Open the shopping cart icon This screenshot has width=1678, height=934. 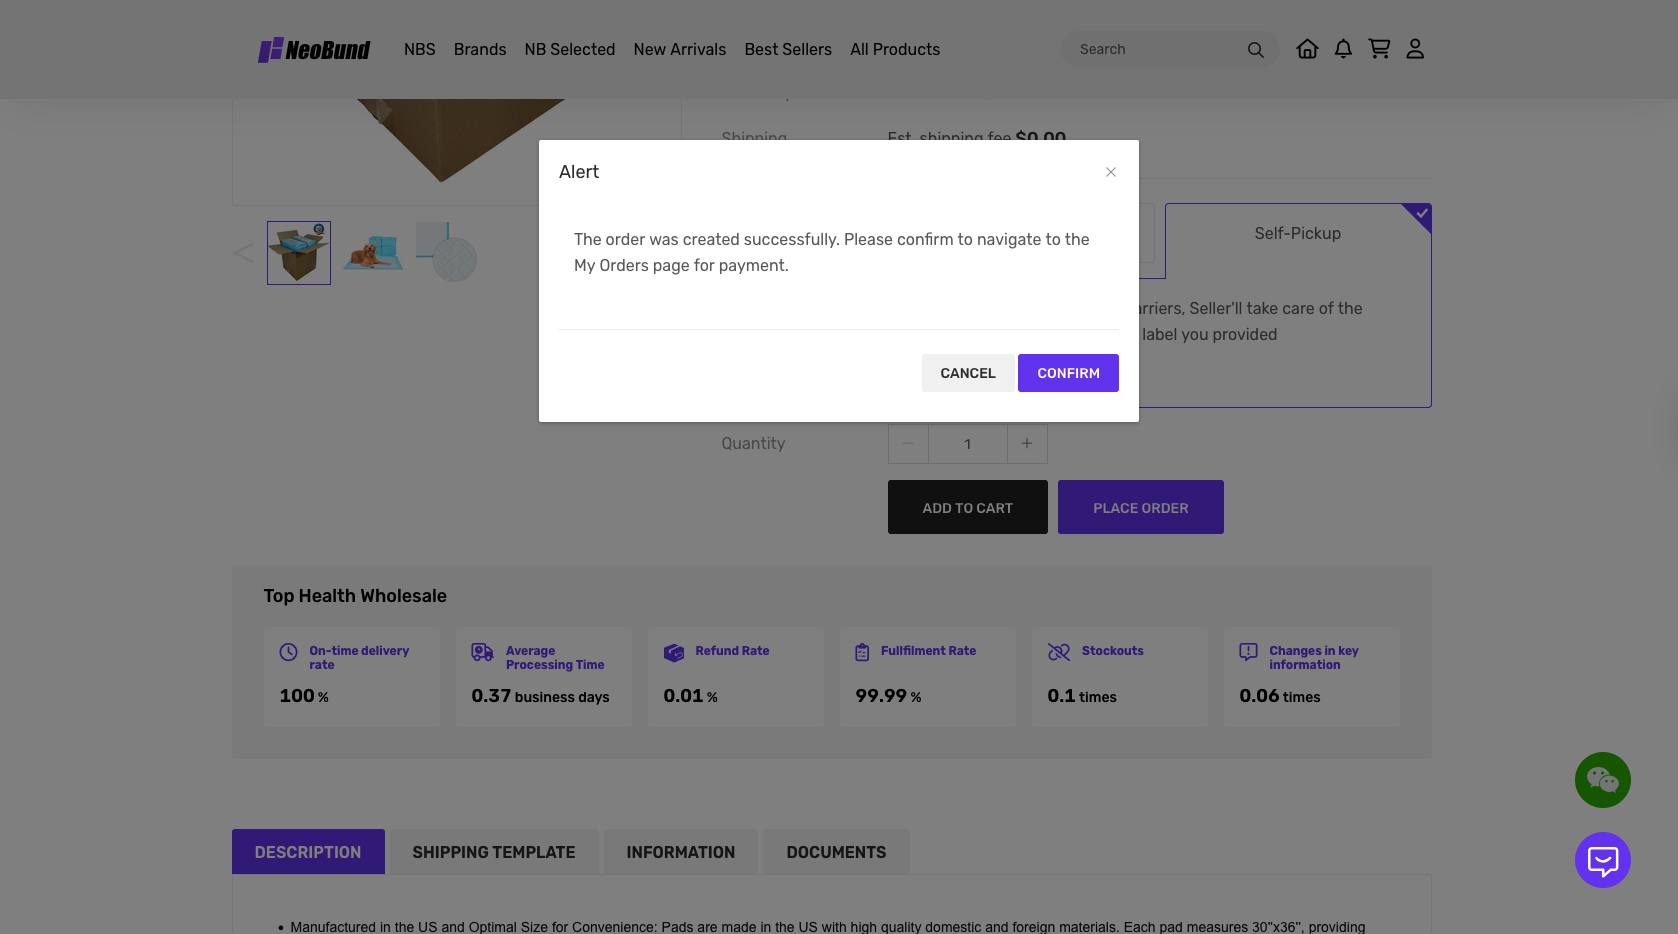(1379, 49)
